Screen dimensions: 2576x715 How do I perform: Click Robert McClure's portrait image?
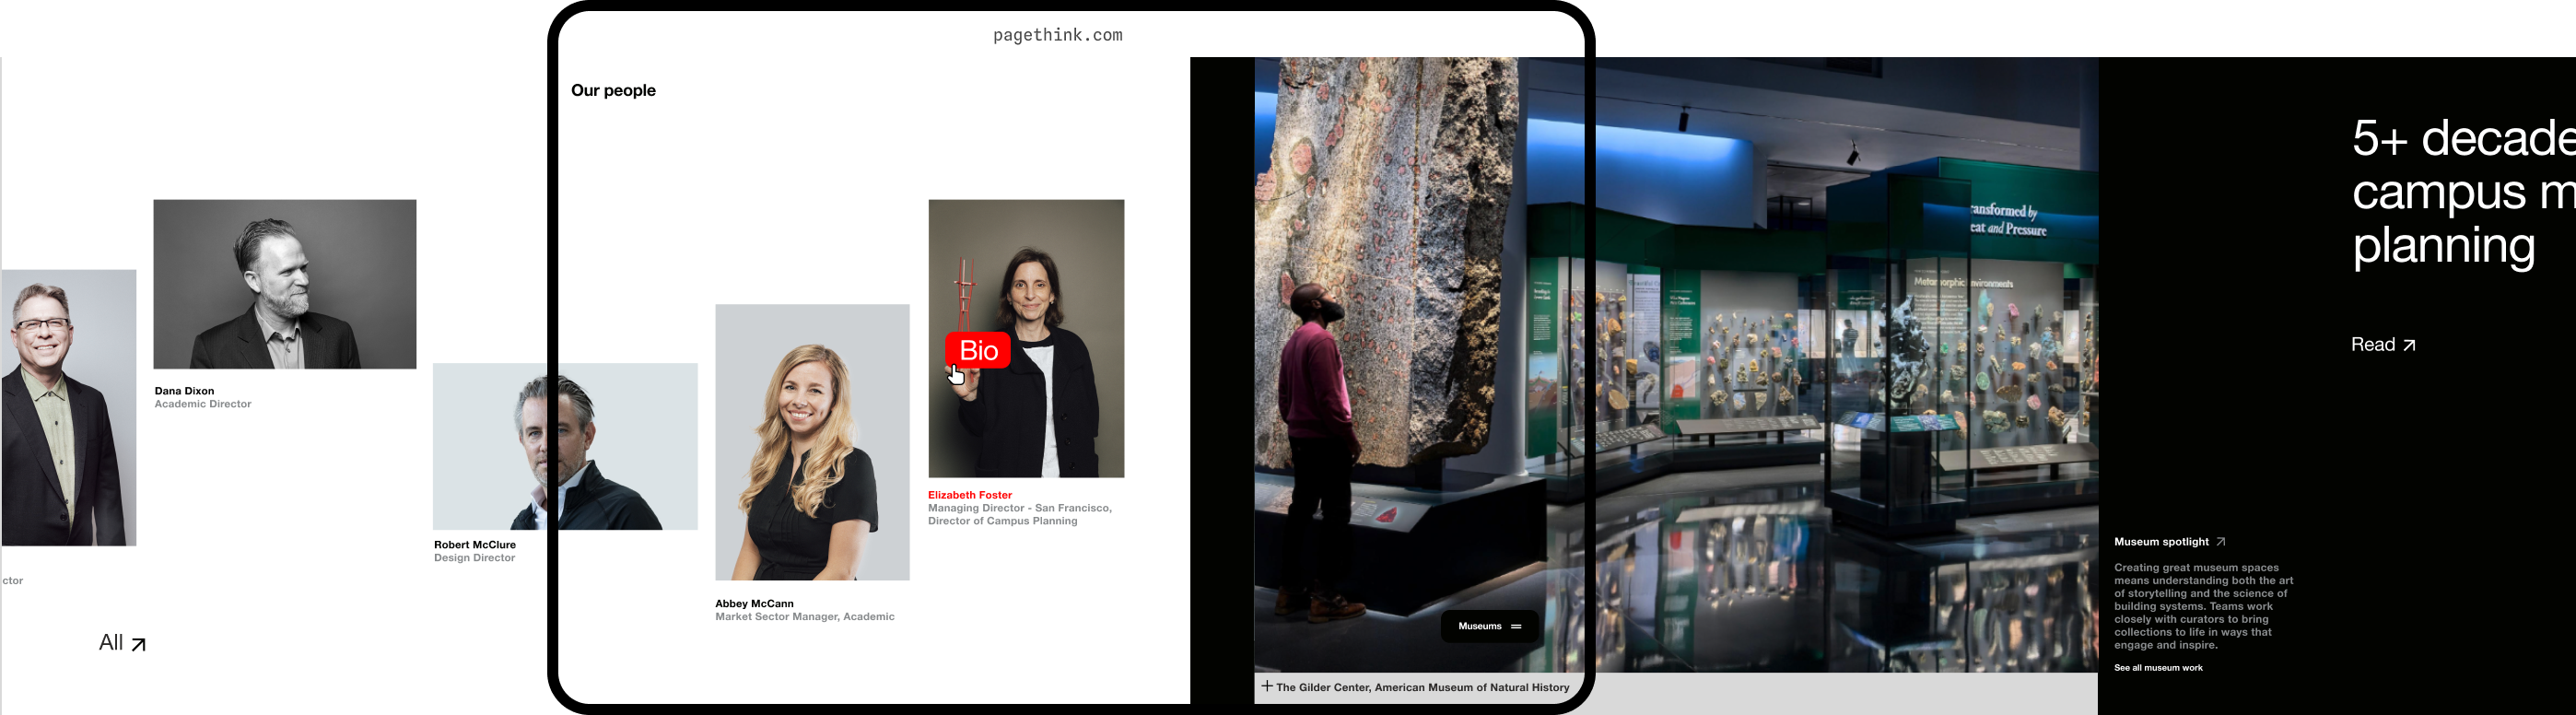coord(564,446)
